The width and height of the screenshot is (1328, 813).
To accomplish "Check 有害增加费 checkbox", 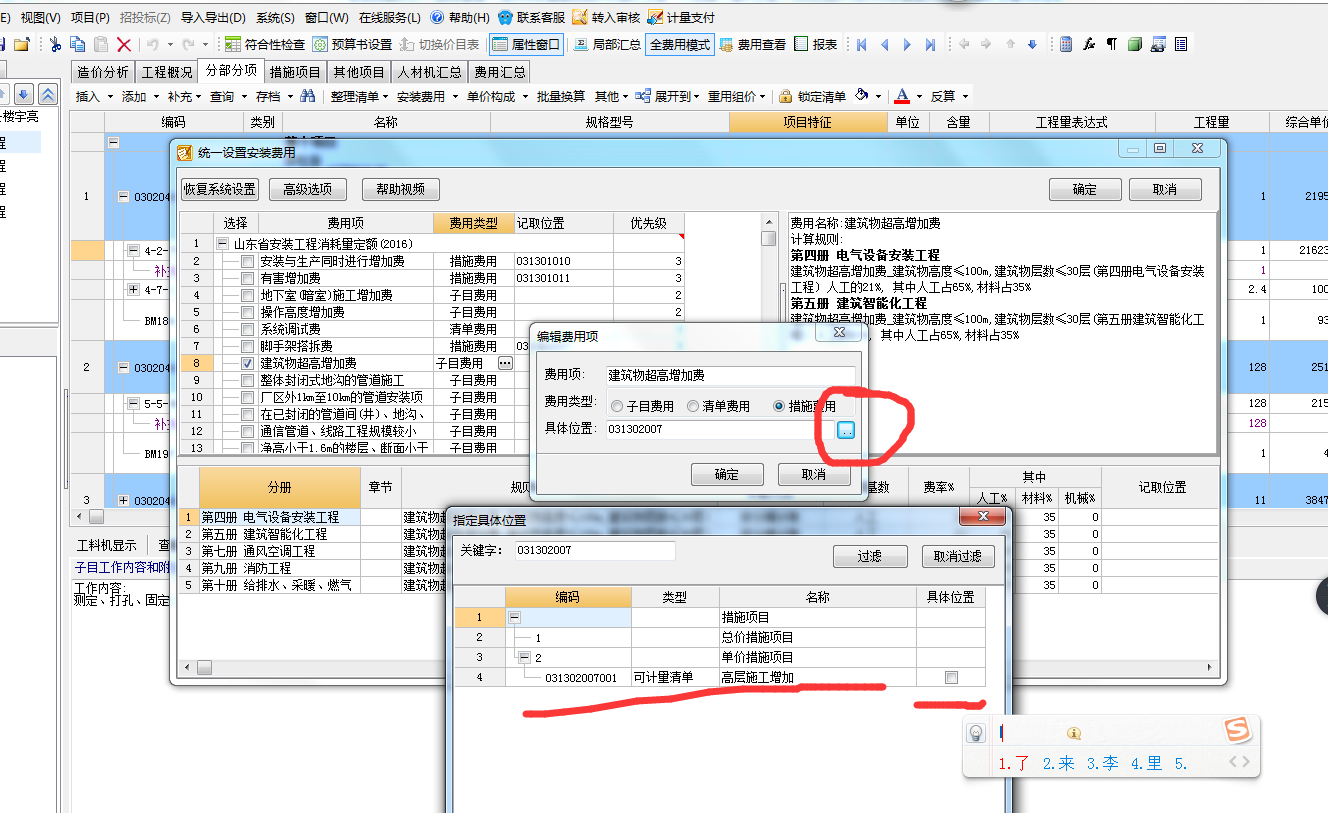I will [x=248, y=278].
